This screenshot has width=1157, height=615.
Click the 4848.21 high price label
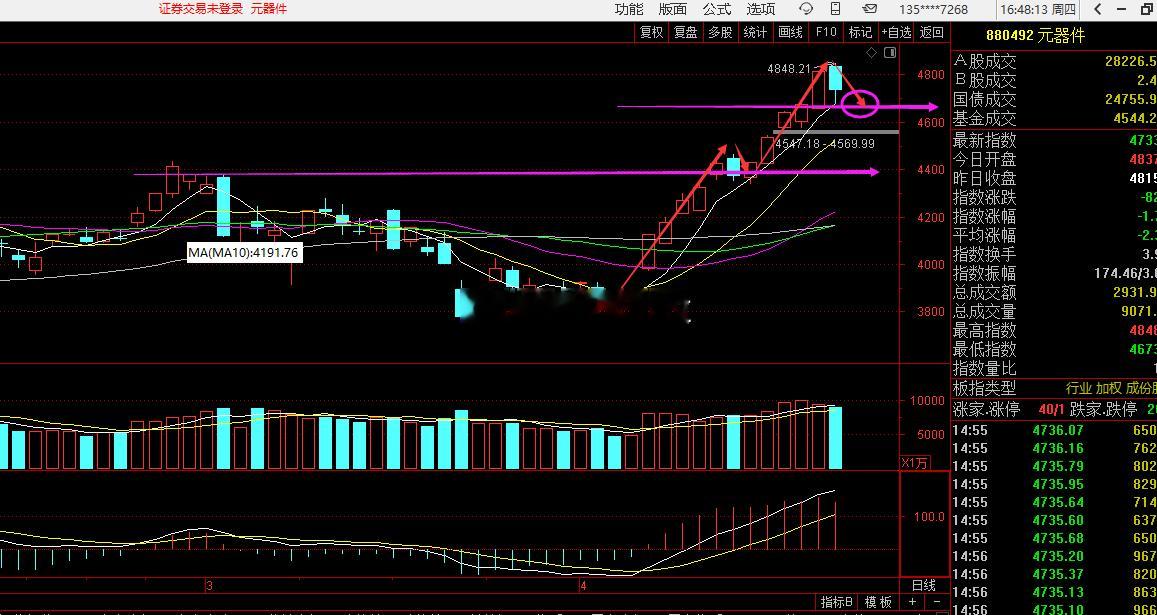coord(790,69)
